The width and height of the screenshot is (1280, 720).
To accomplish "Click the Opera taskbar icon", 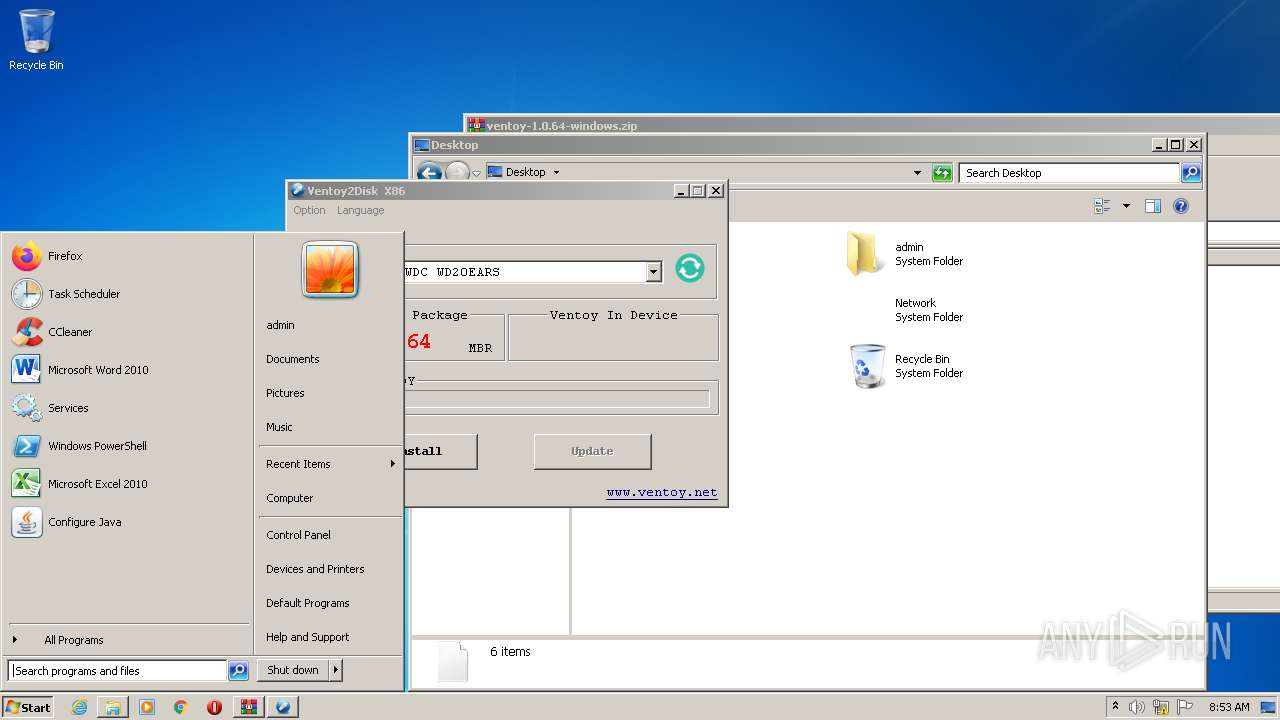I will [214, 707].
